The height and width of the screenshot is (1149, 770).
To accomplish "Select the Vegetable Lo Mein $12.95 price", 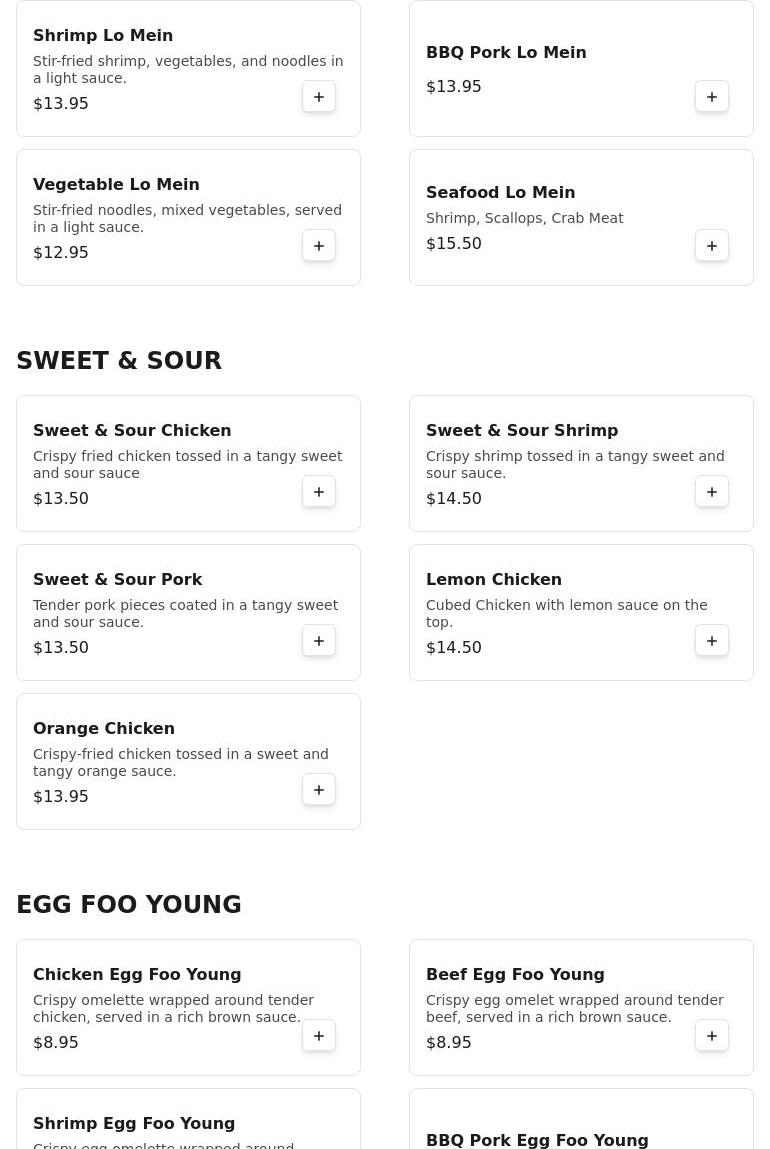I will pos(61,252).
